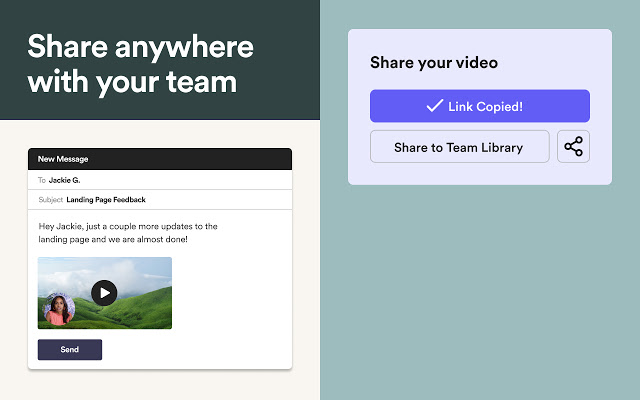Viewport: 640px width, 400px height.
Task: Click the Landing Page Feedback subject text
Action: 105,200
